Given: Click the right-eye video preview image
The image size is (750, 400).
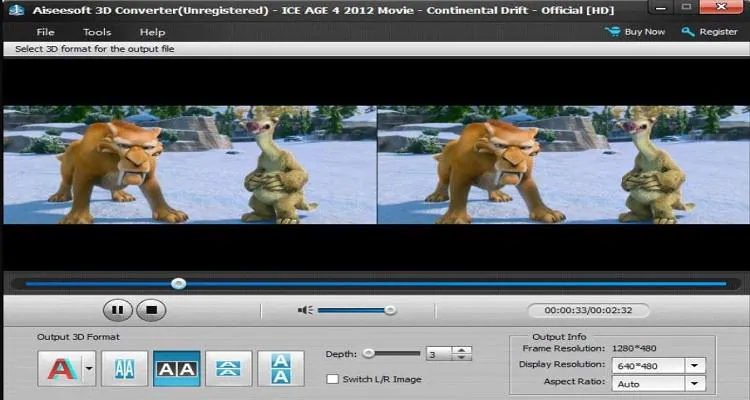Looking at the screenshot, I should 563,165.
